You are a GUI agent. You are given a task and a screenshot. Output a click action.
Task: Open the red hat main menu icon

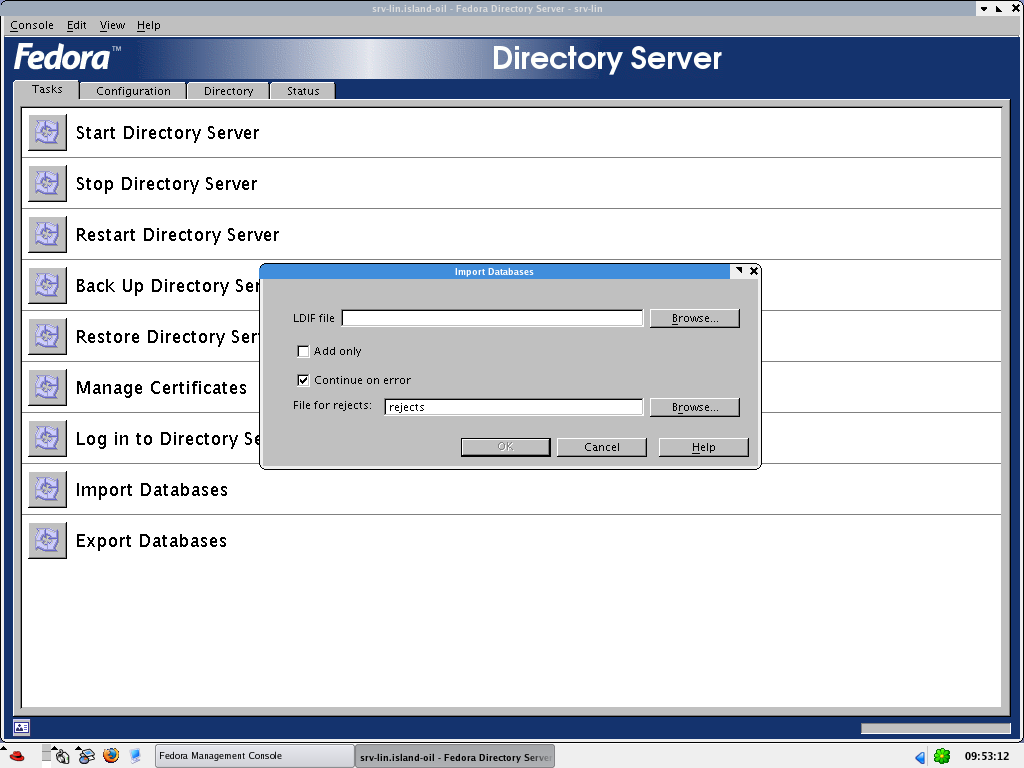(16, 756)
